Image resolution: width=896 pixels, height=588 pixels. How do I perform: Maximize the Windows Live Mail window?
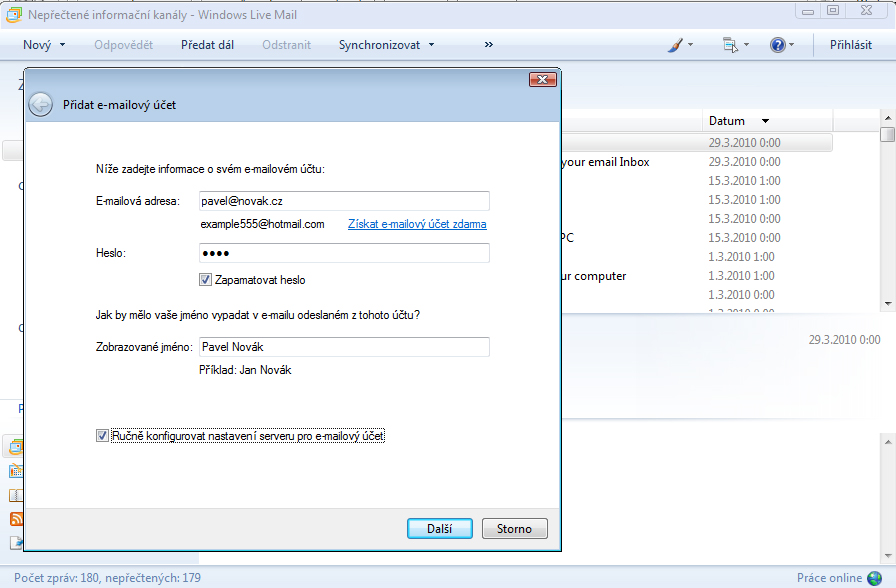pos(833,10)
